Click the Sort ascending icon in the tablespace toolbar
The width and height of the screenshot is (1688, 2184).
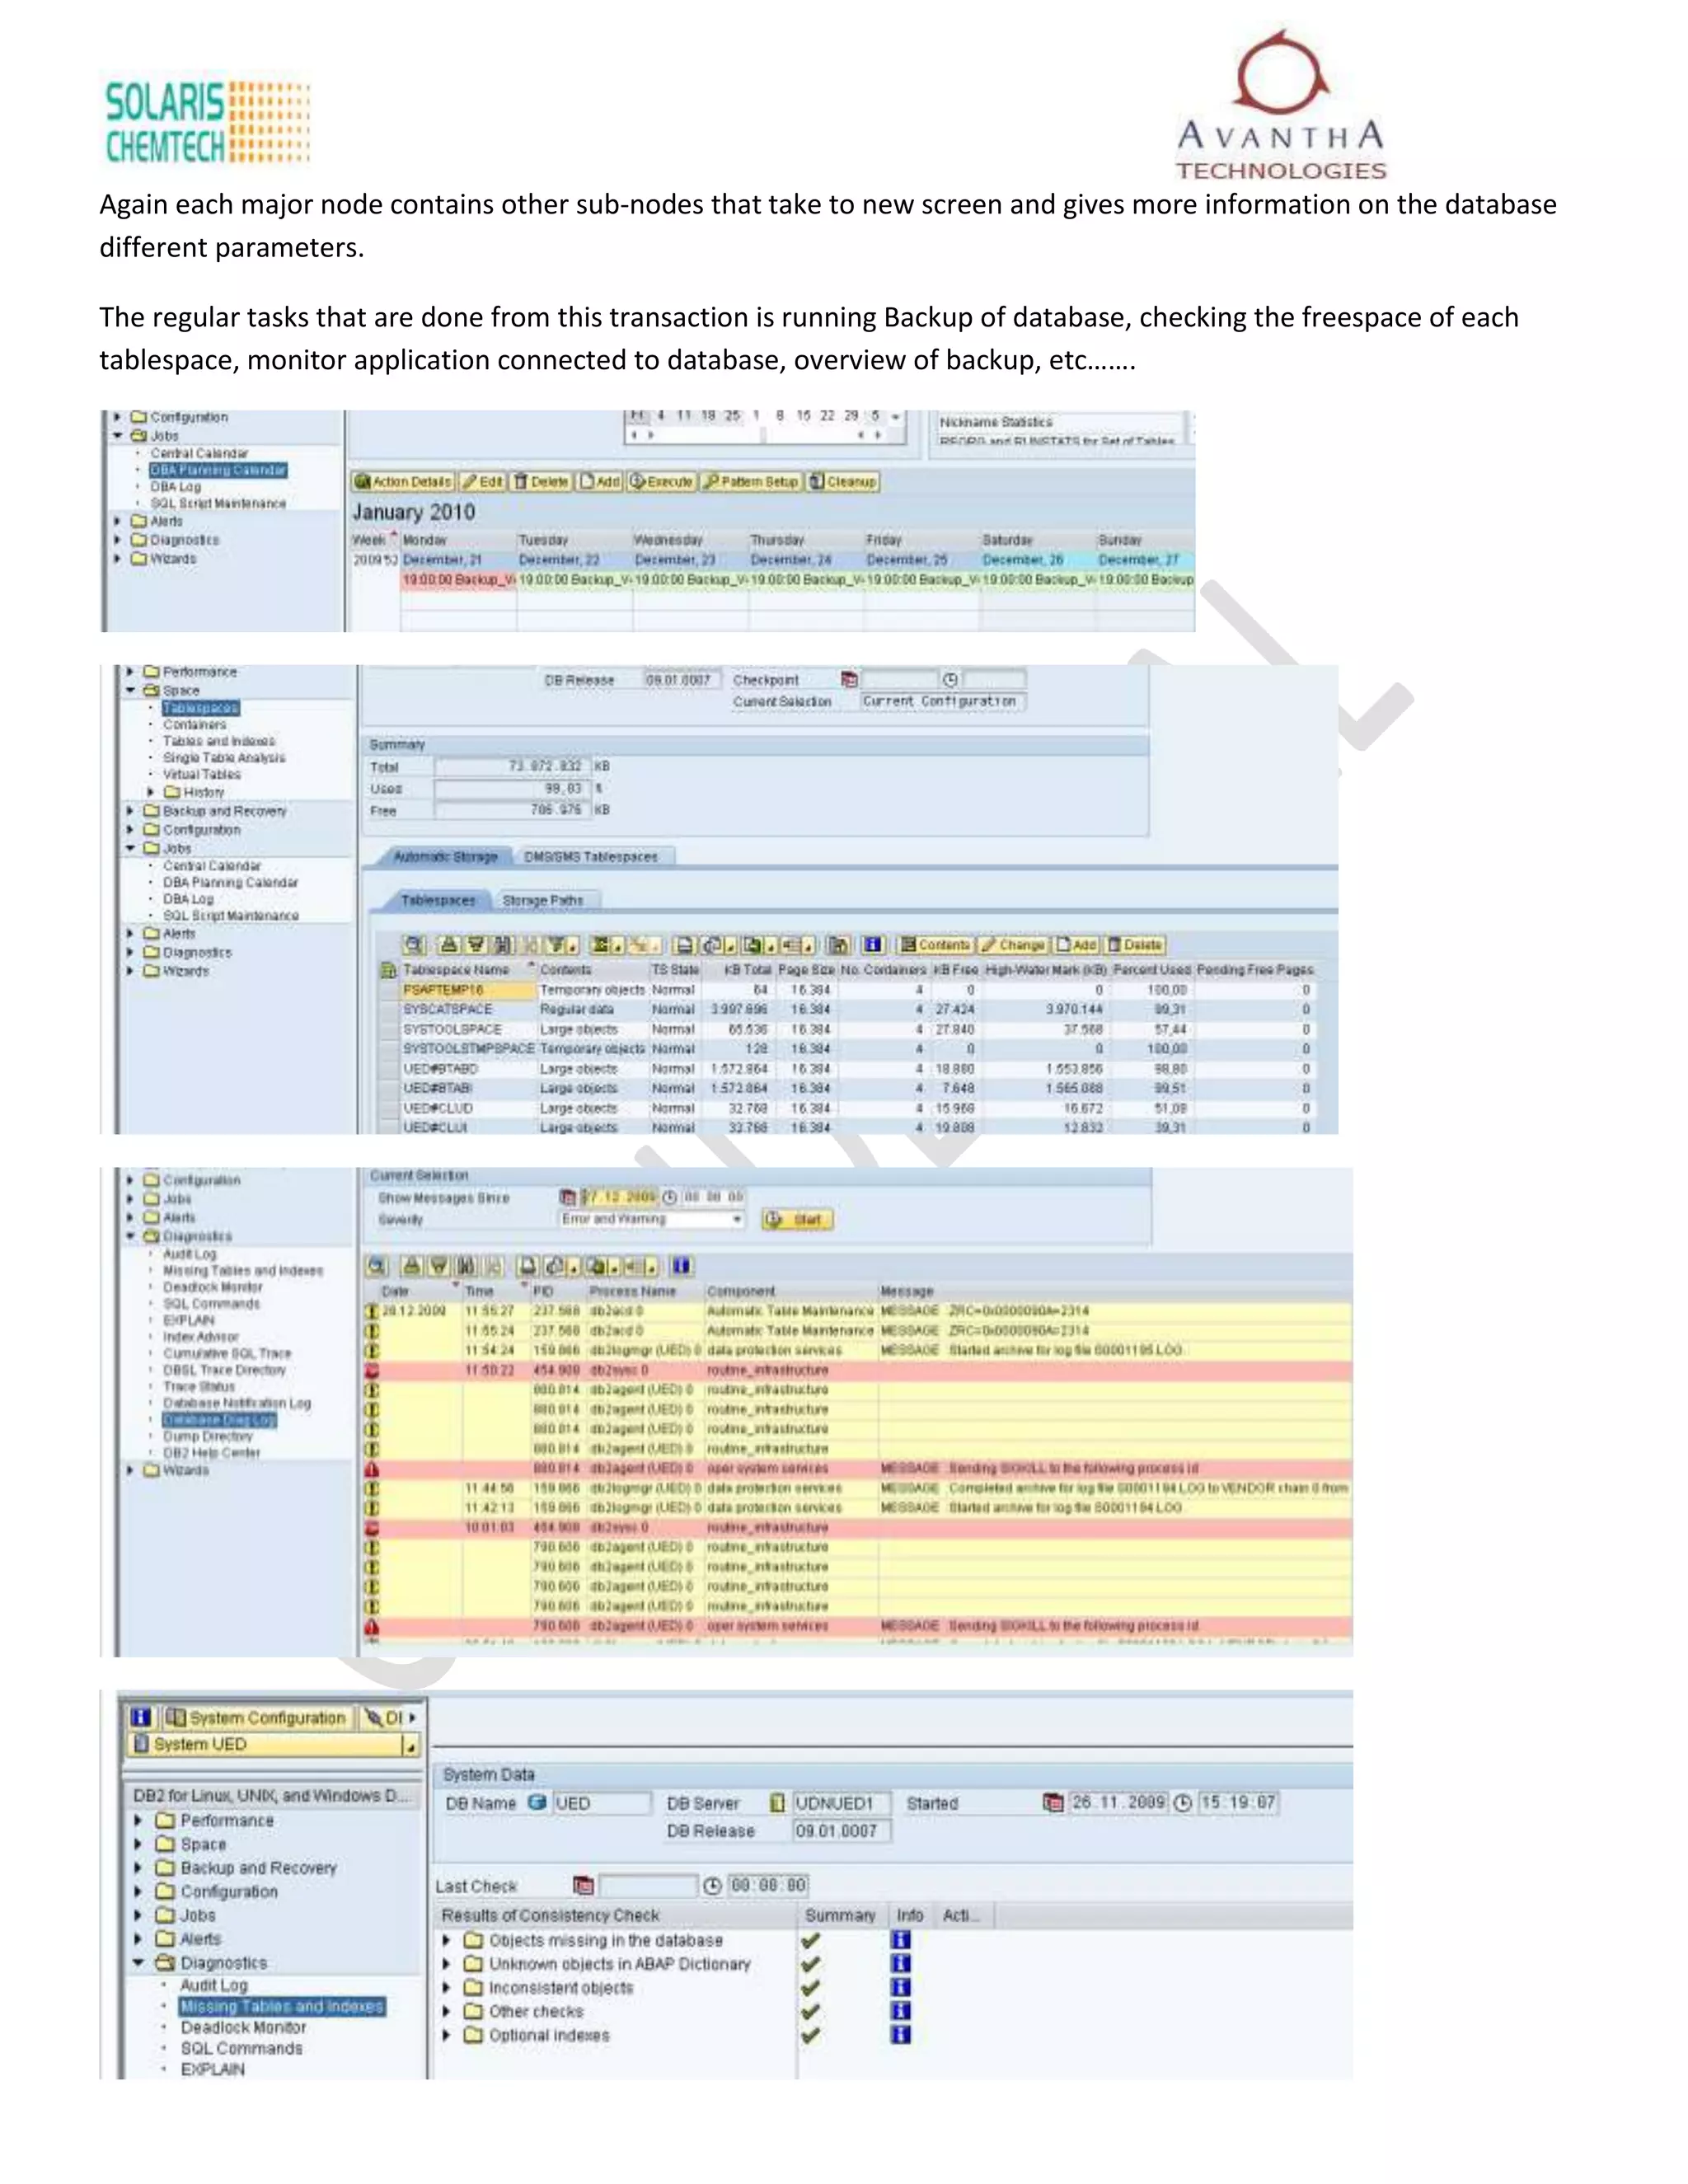click(449, 945)
